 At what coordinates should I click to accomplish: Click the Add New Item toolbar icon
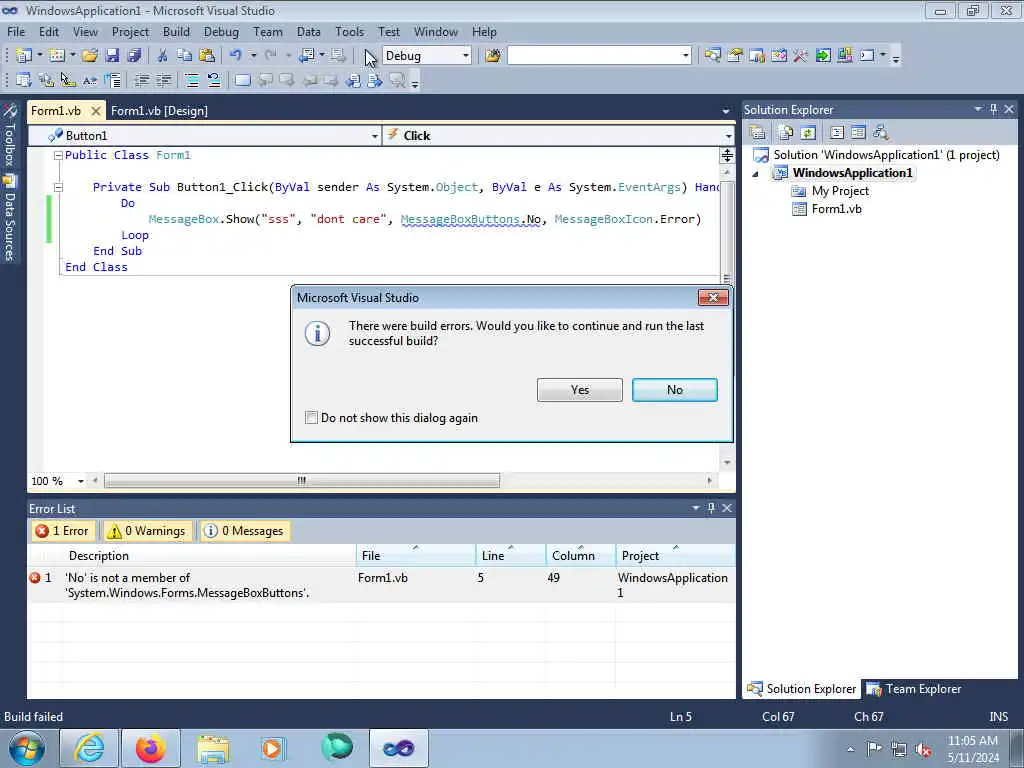[57, 56]
